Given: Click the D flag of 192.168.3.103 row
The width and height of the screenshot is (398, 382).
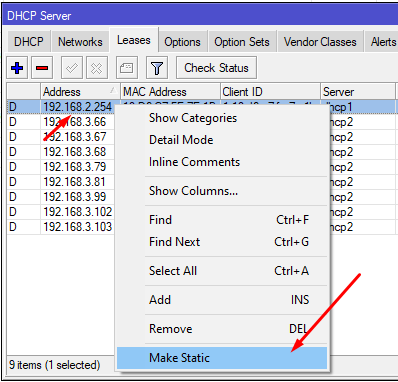Looking at the screenshot, I should tap(13, 227).
